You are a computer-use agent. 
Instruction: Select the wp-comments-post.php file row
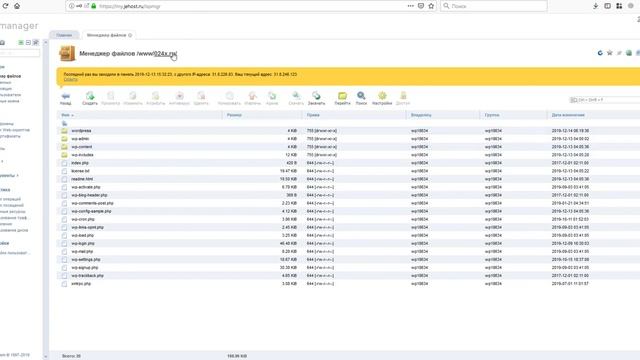(x=349, y=203)
